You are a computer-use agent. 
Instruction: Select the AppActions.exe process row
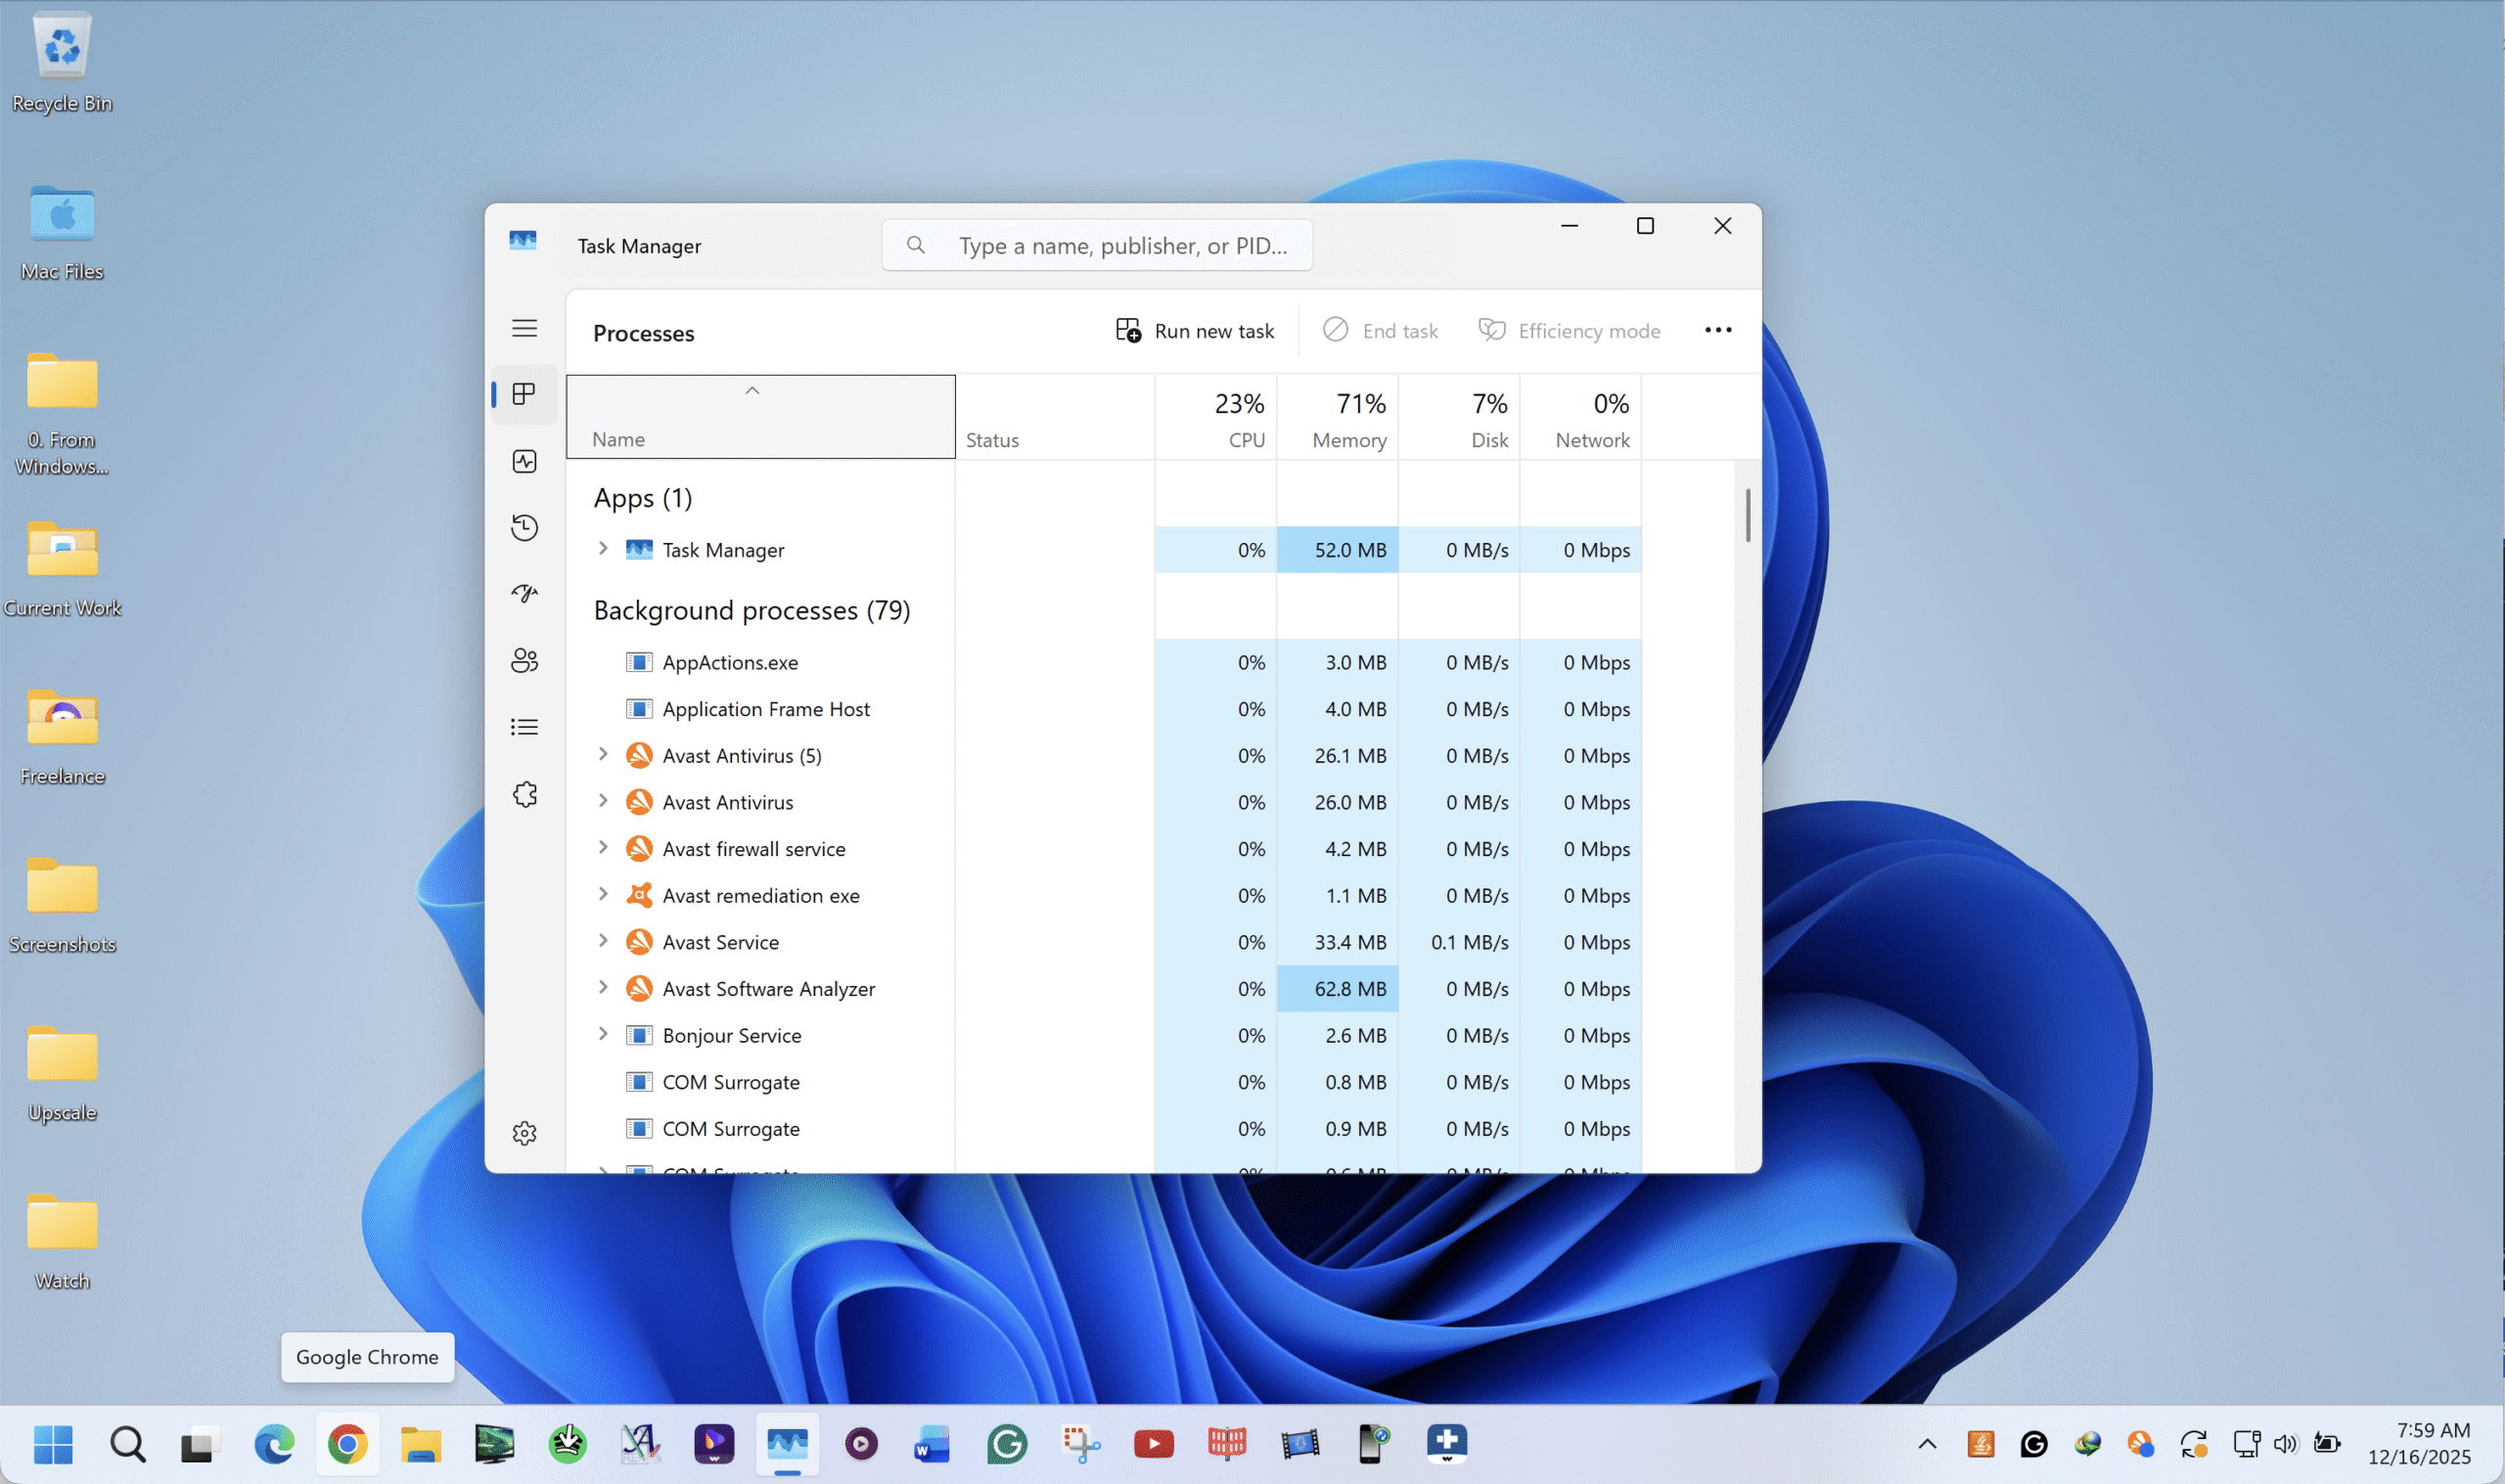(1103, 662)
